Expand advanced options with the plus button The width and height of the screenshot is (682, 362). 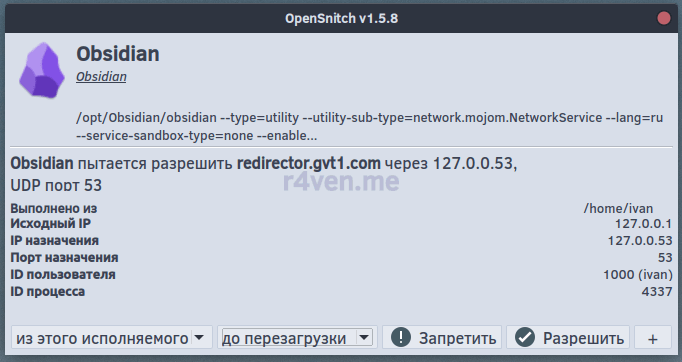click(652, 337)
